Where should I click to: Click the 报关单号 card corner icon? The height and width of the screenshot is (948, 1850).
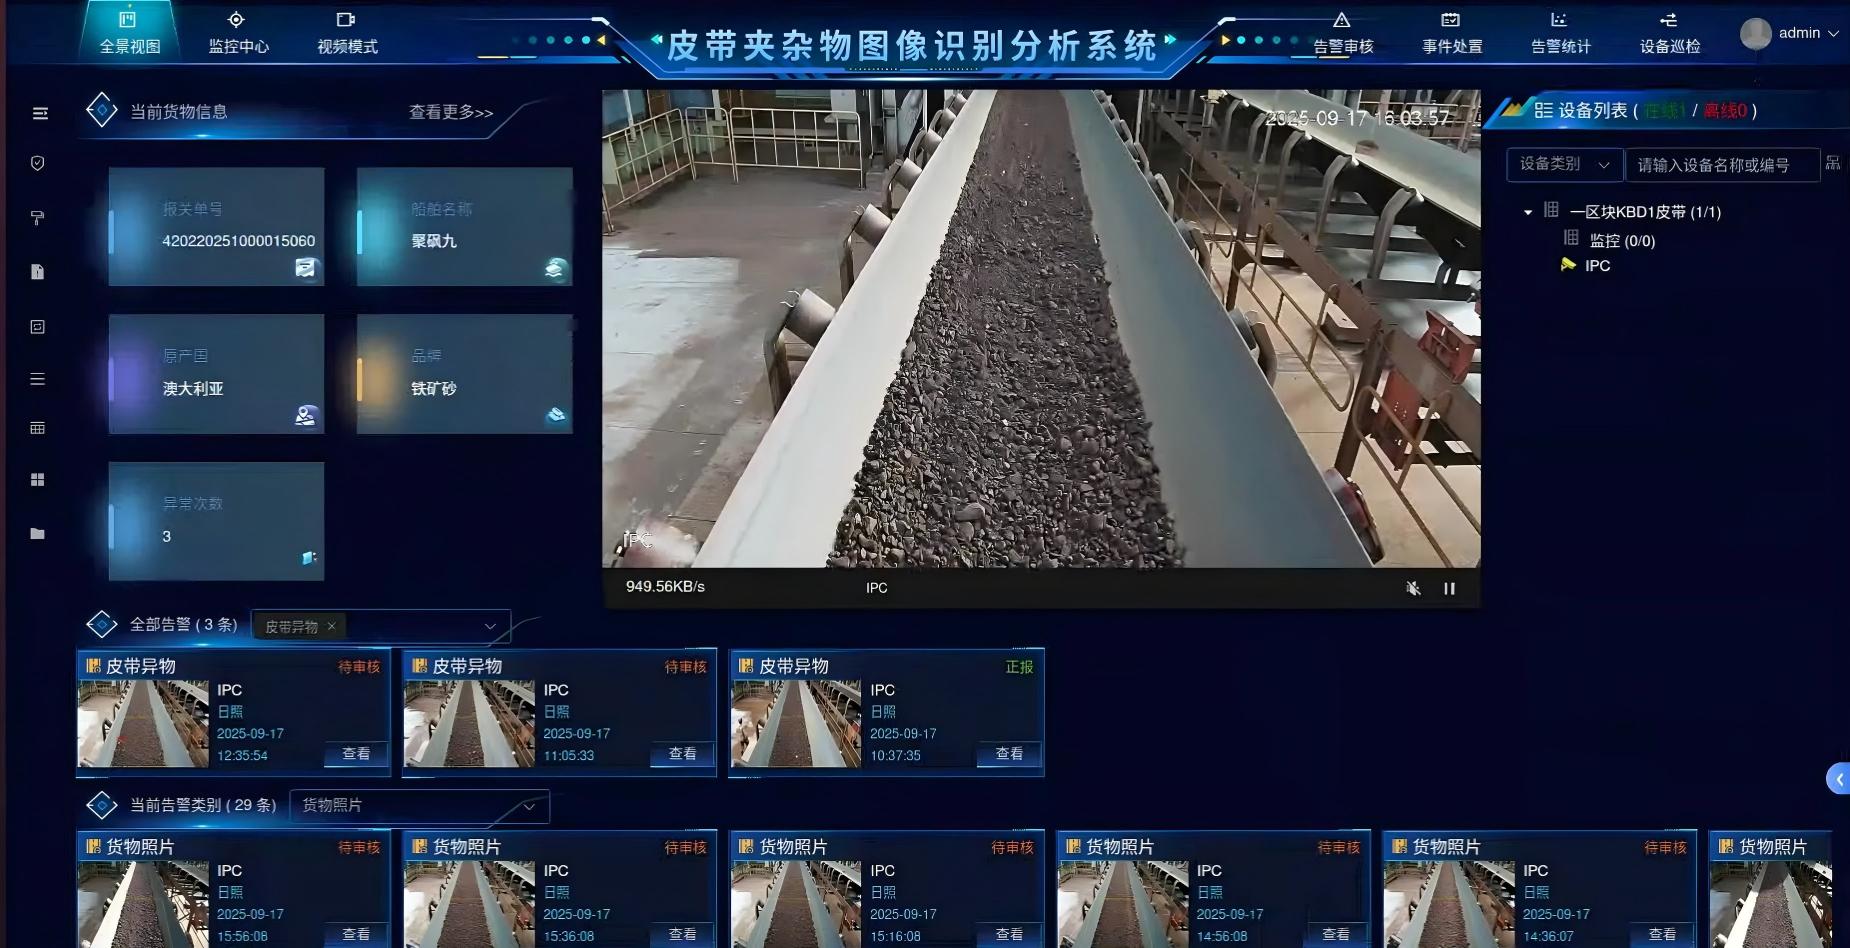point(305,268)
